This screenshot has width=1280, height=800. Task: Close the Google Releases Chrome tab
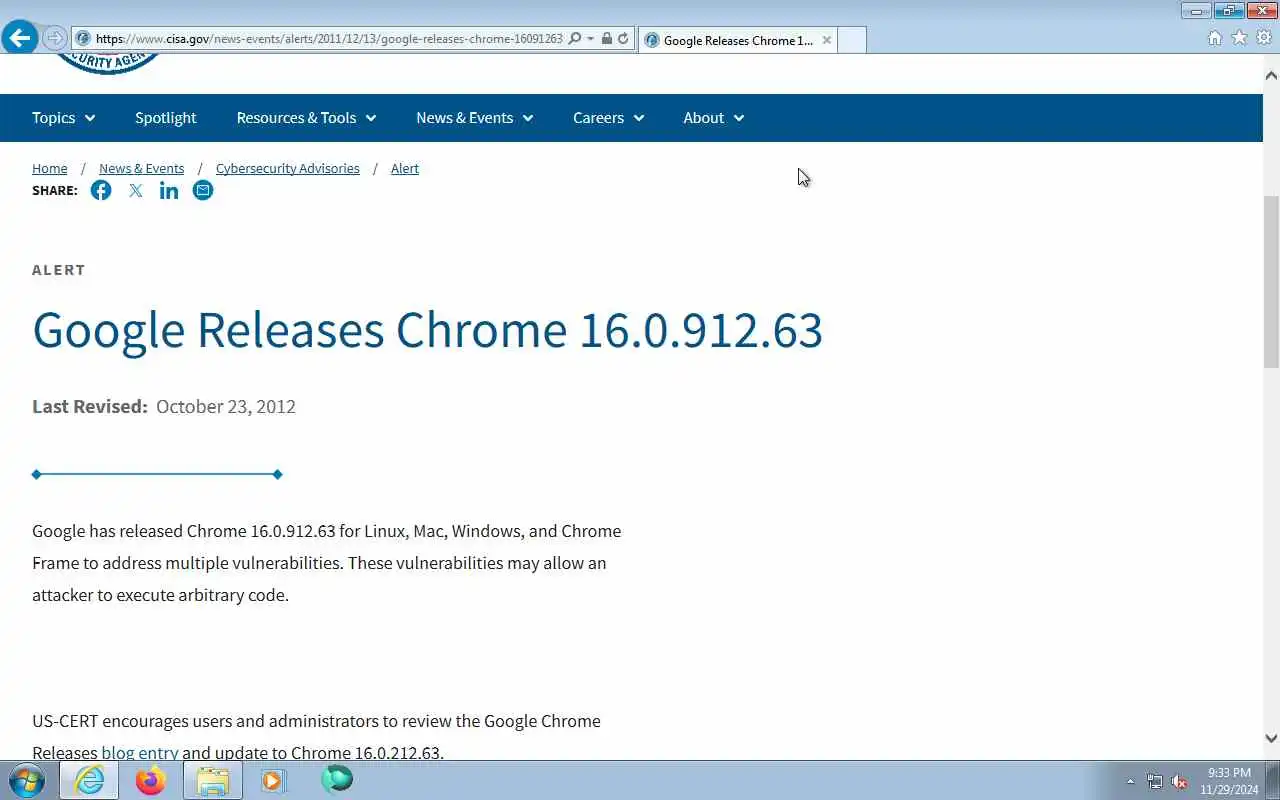pyautogui.click(x=827, y=40)
